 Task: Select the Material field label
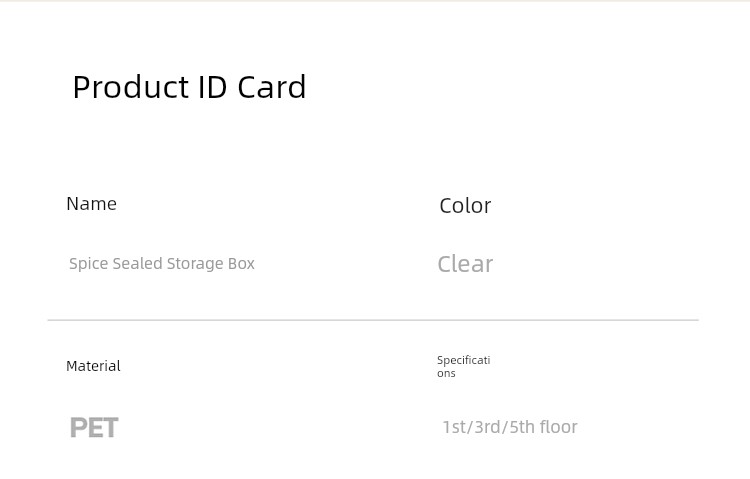(93, 366)
